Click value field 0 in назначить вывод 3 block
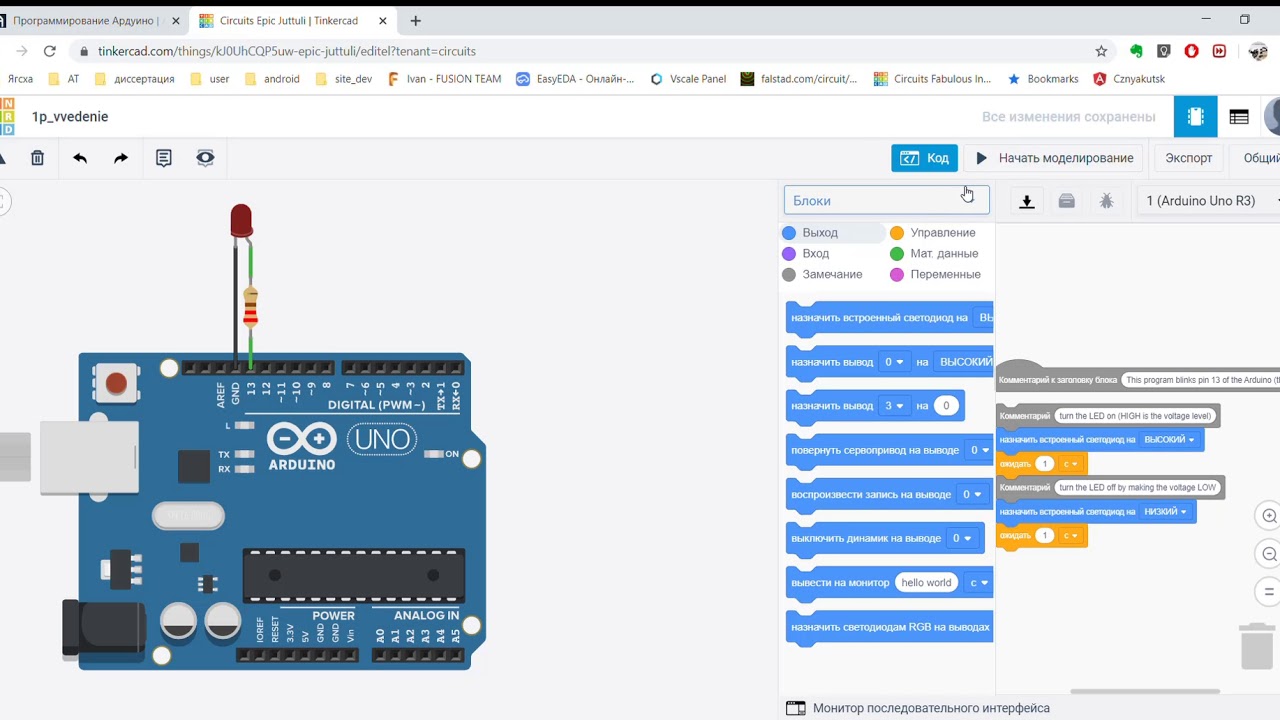The height and width of the screenshot is (720, 1280). point(946,406)
